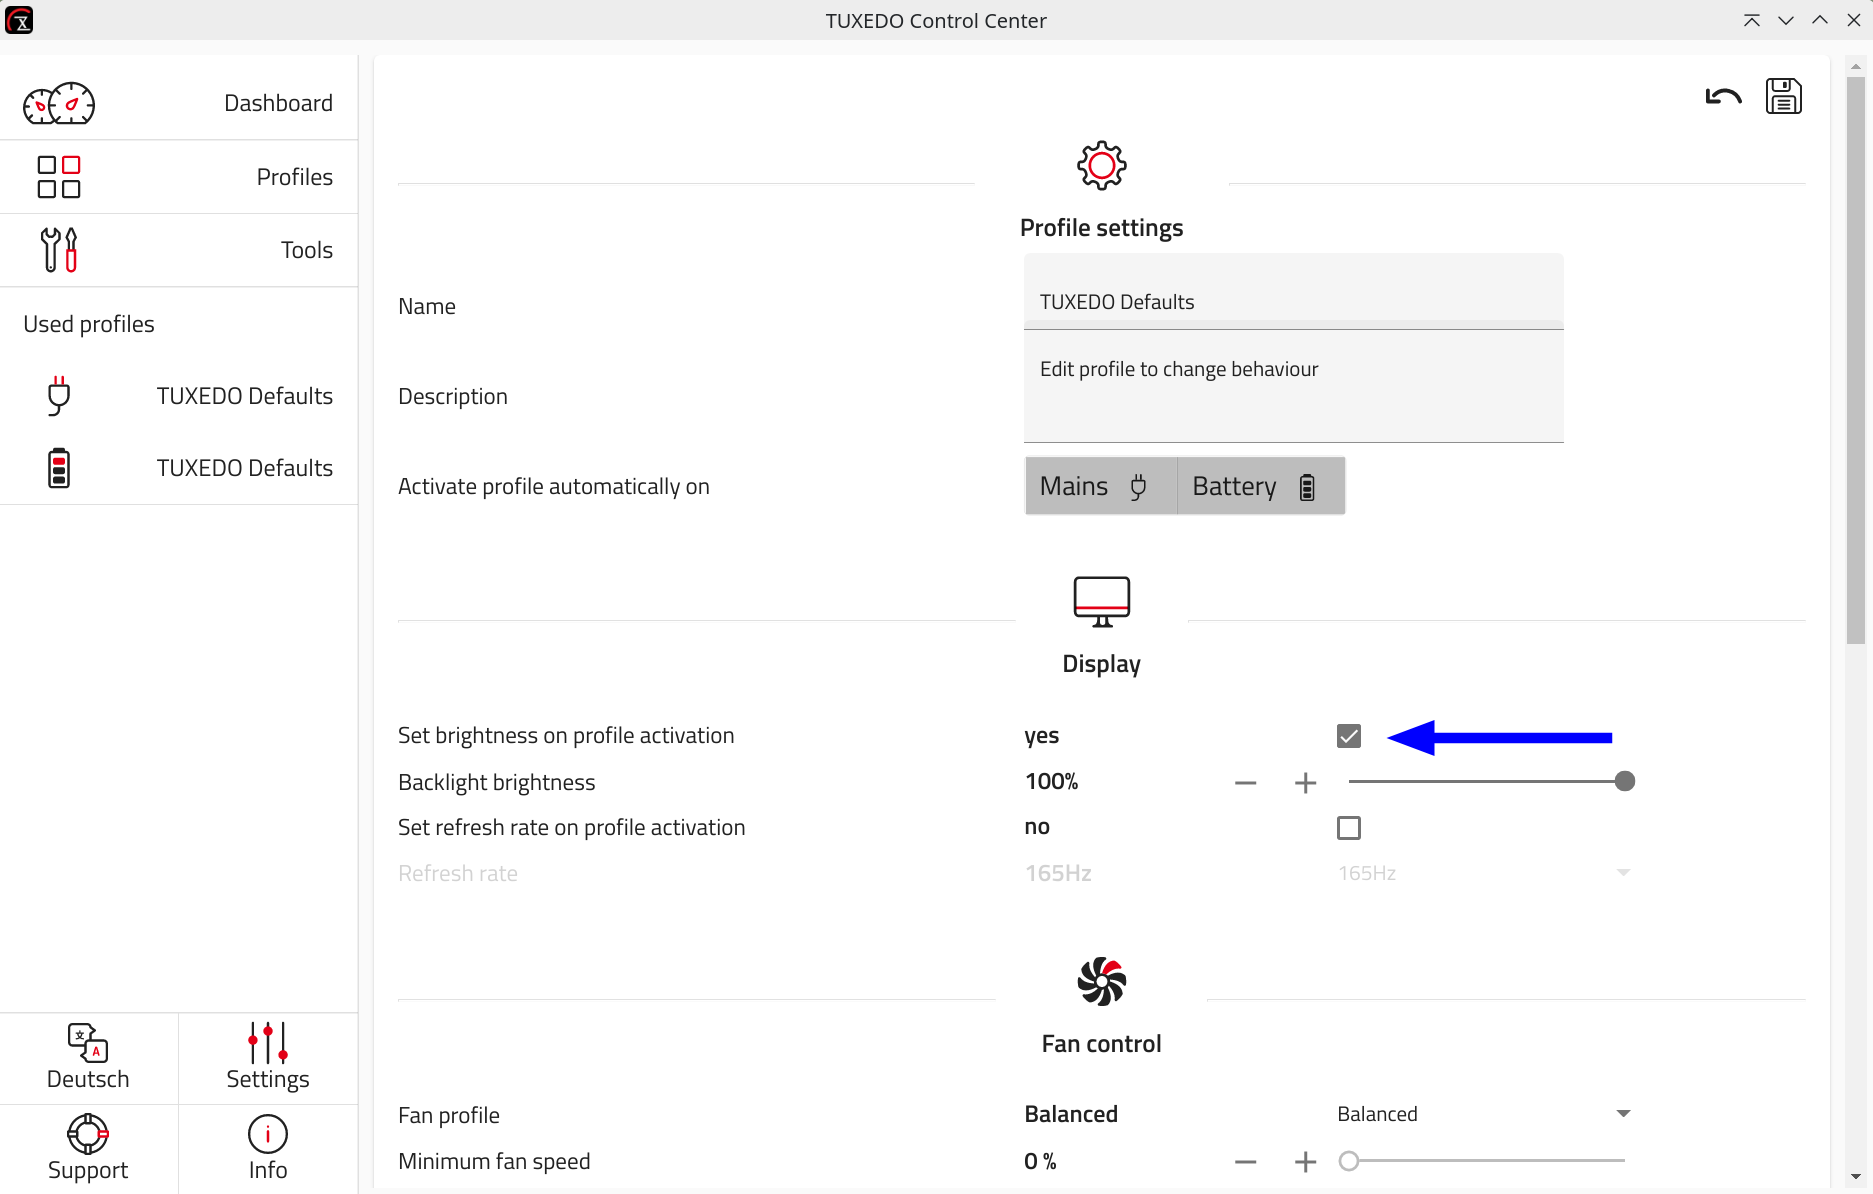Click the Backlight brightness slider handle
Screen dimensions: 1873x1194
point(1625,781)
